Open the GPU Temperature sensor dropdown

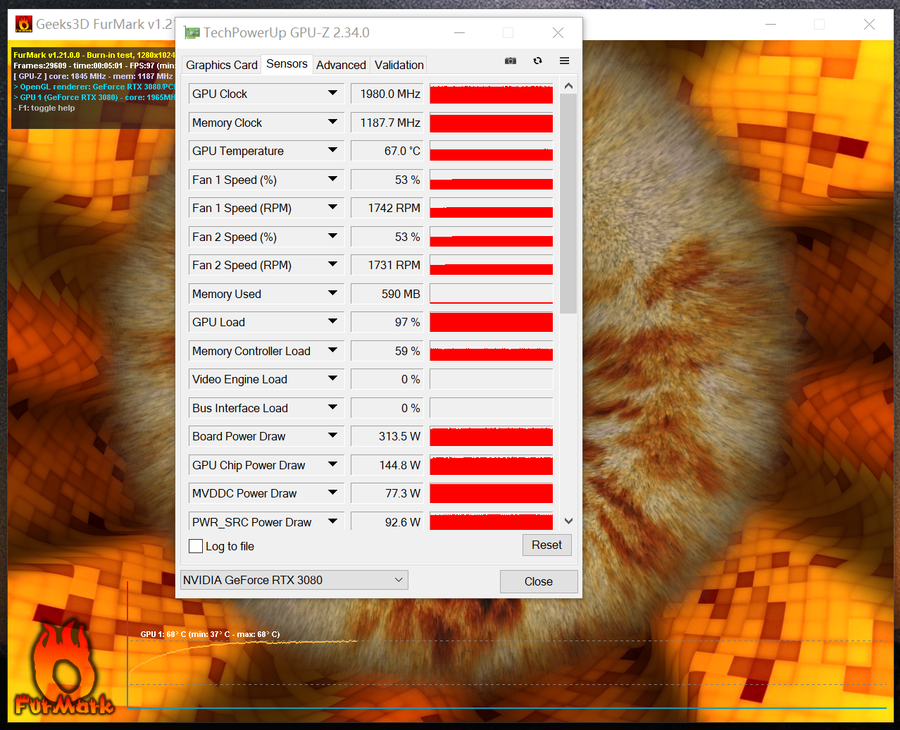332,151
